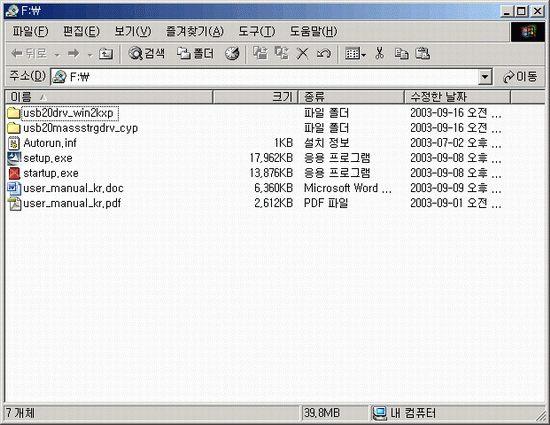550x425 pixels.
Task: Click the address bar F:₩ field
Action: click(x=265, y=77)
